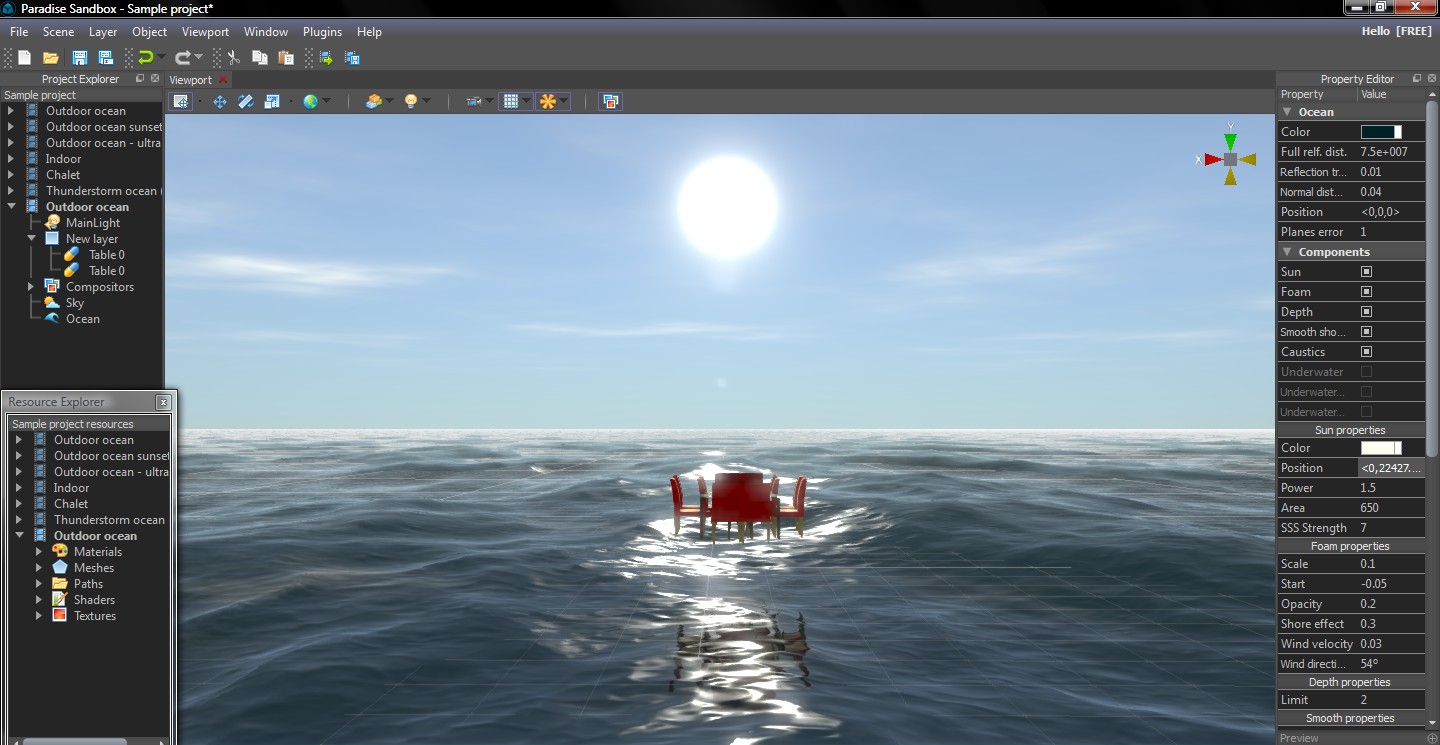This screenshot has height=745, width=1440.
Task: Expand Indoor scene in Project Explorer
Action: pos(11,159)
